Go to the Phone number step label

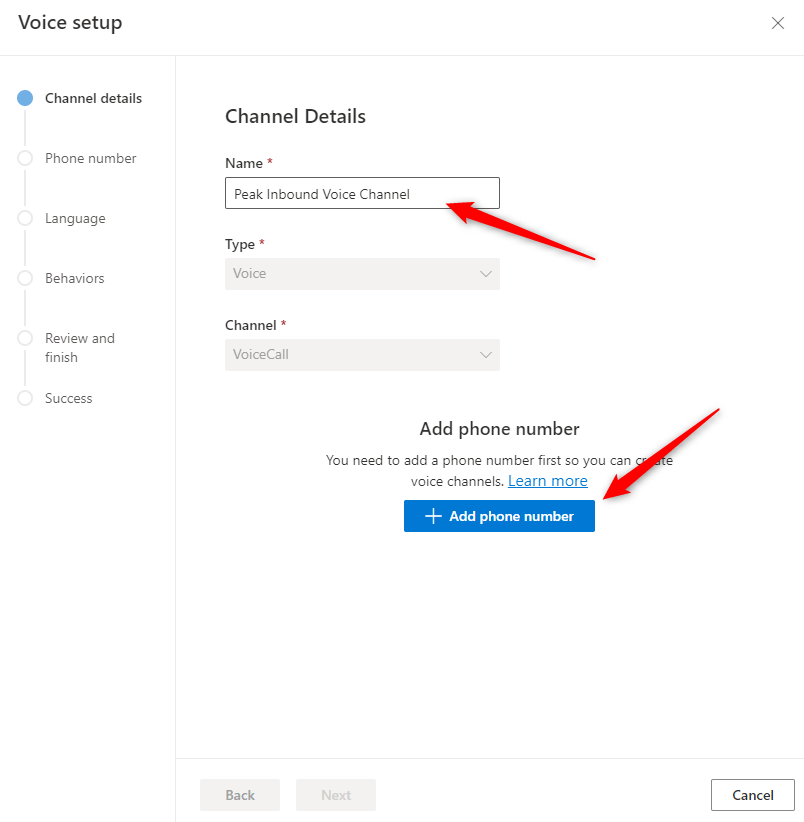(91, 158)
